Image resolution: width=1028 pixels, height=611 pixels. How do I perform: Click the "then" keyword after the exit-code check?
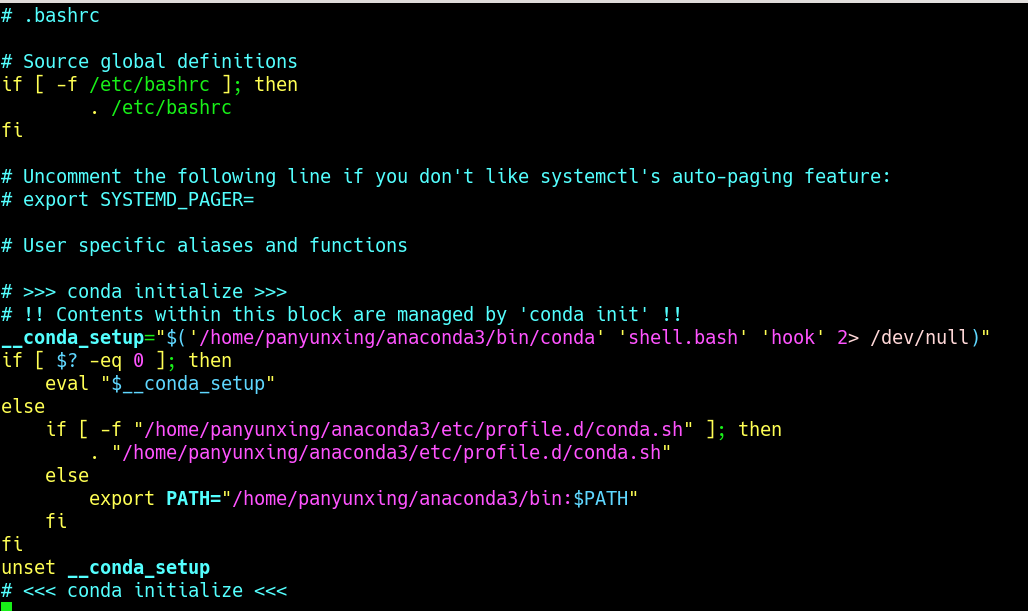point(210,360)
